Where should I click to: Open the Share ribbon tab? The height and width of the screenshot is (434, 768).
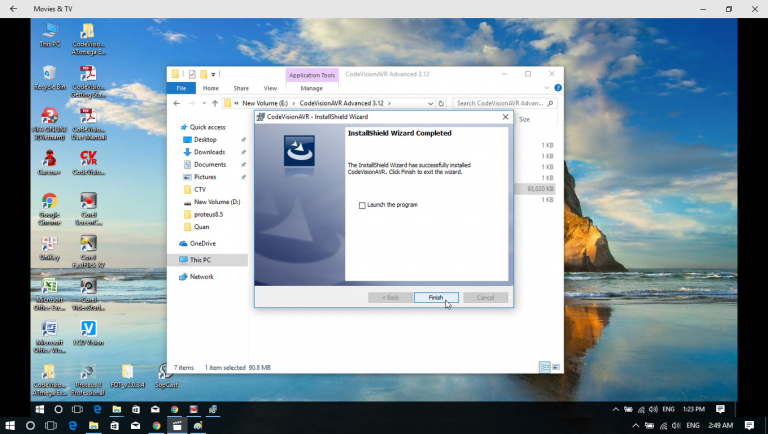(x=240, y=88)
